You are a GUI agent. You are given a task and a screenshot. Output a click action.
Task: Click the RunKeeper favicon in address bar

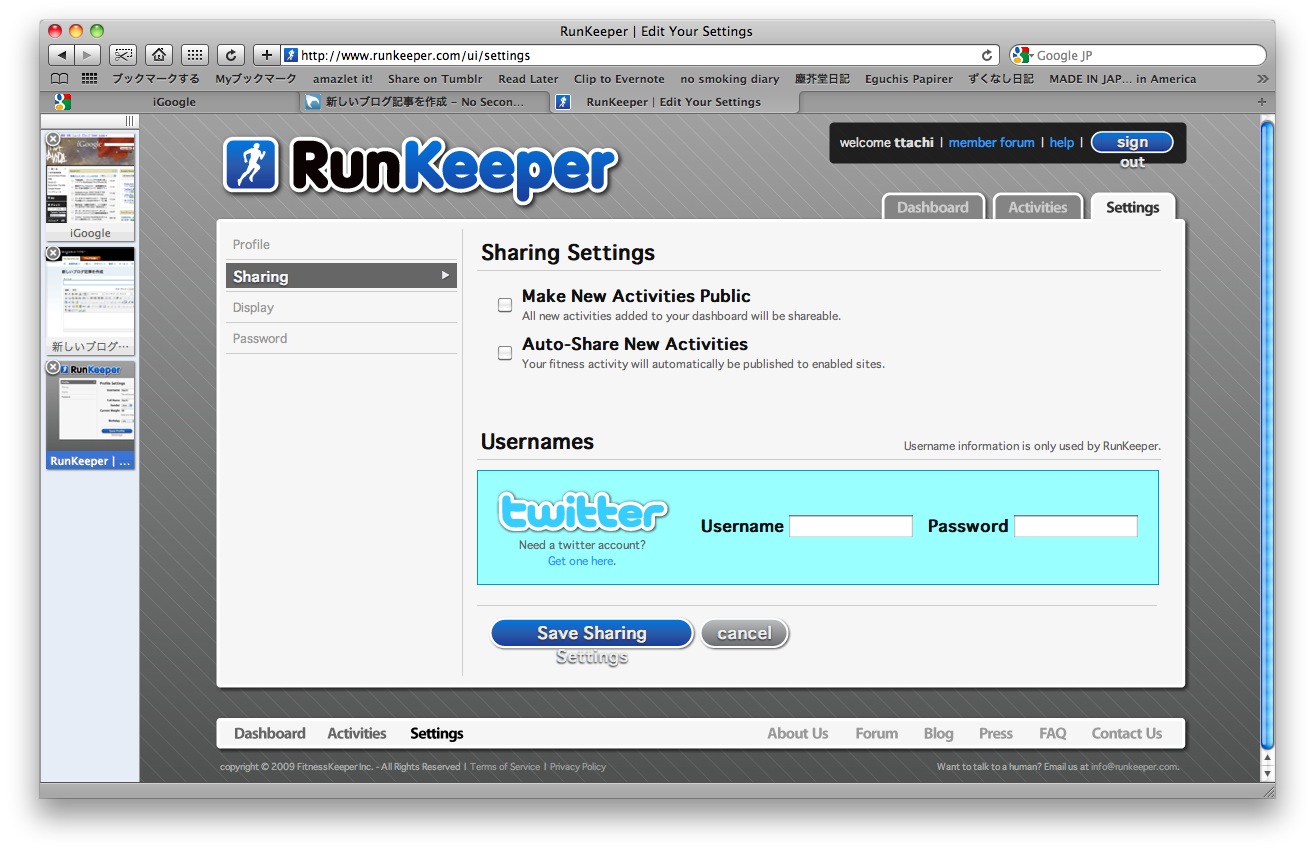(x=291, y=55)
